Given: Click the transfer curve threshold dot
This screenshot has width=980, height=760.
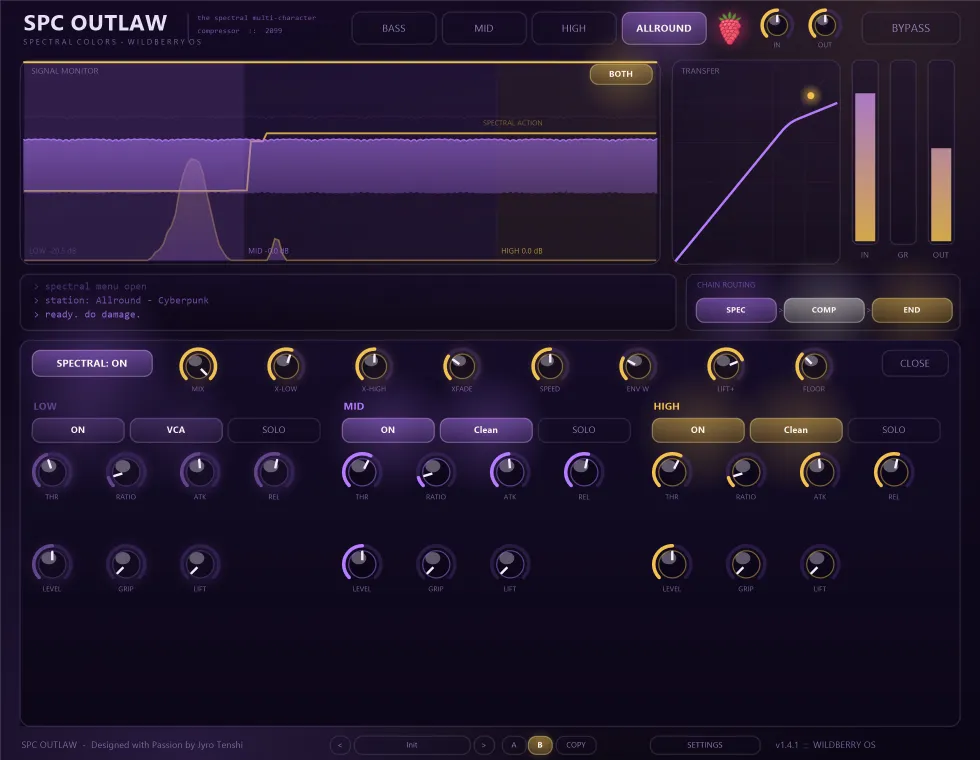Looking at the screenshot, I should 811,96.
